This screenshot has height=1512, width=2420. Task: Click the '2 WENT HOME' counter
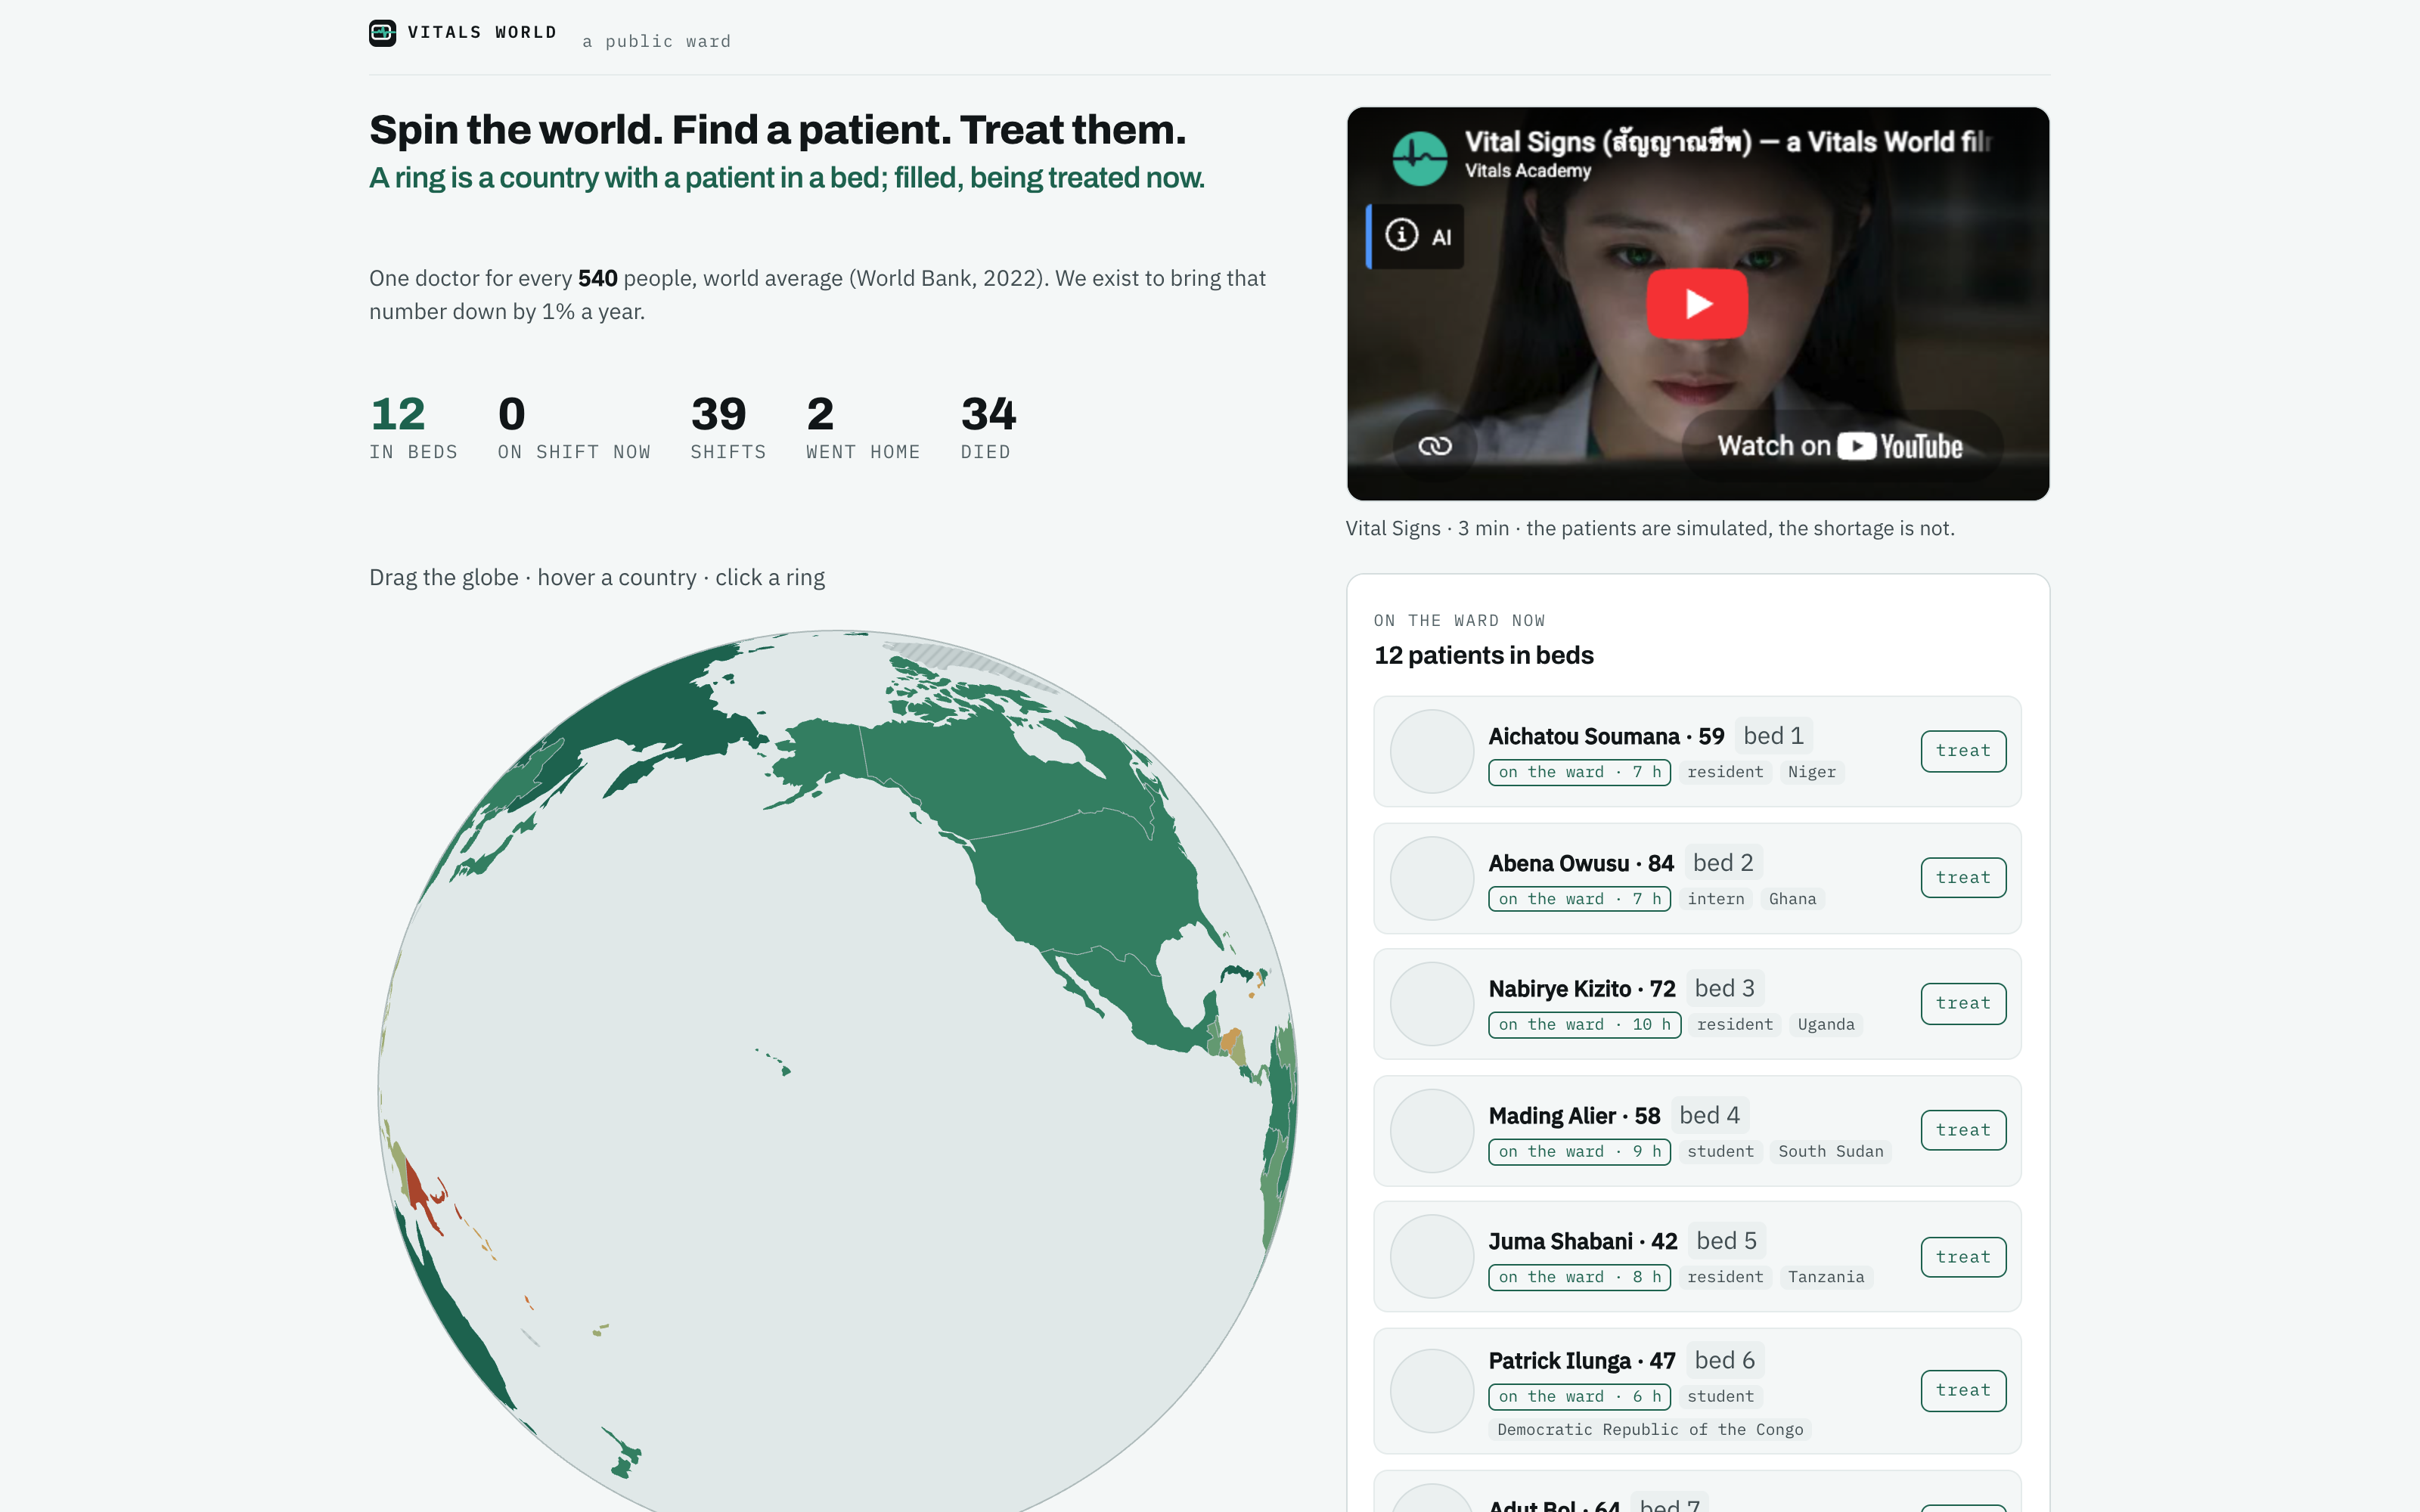(x=863, y=428)
